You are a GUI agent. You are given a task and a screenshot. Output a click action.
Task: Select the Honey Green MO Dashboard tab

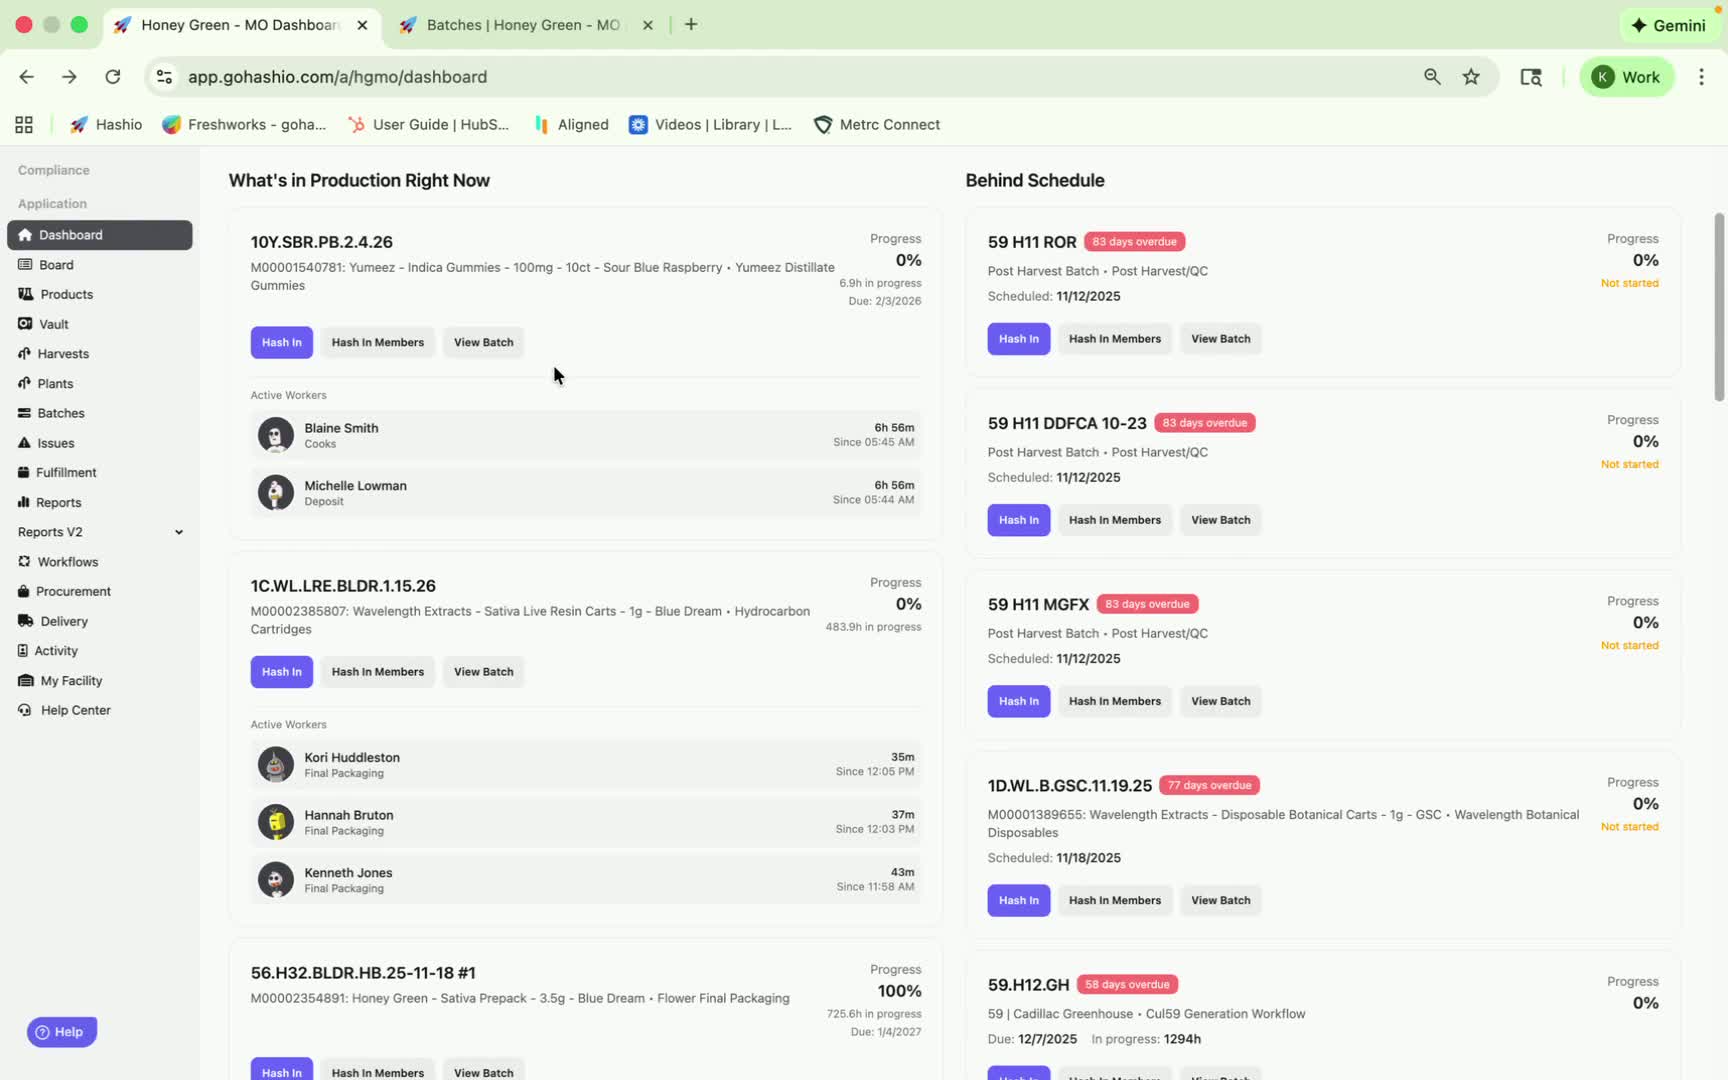pos(241,25)
